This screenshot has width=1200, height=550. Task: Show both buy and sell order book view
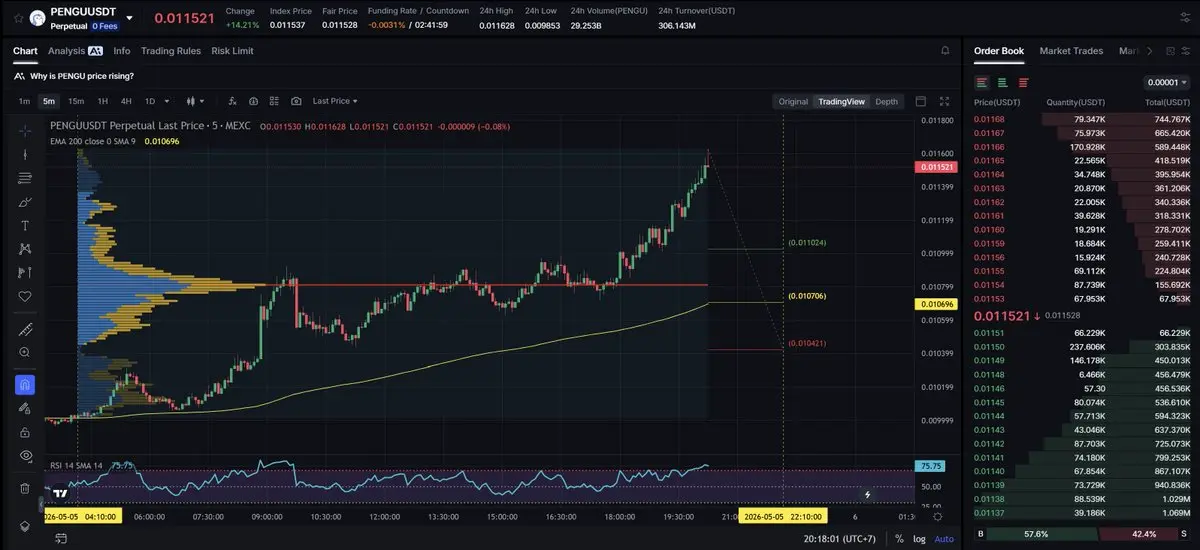click(982, 83)
